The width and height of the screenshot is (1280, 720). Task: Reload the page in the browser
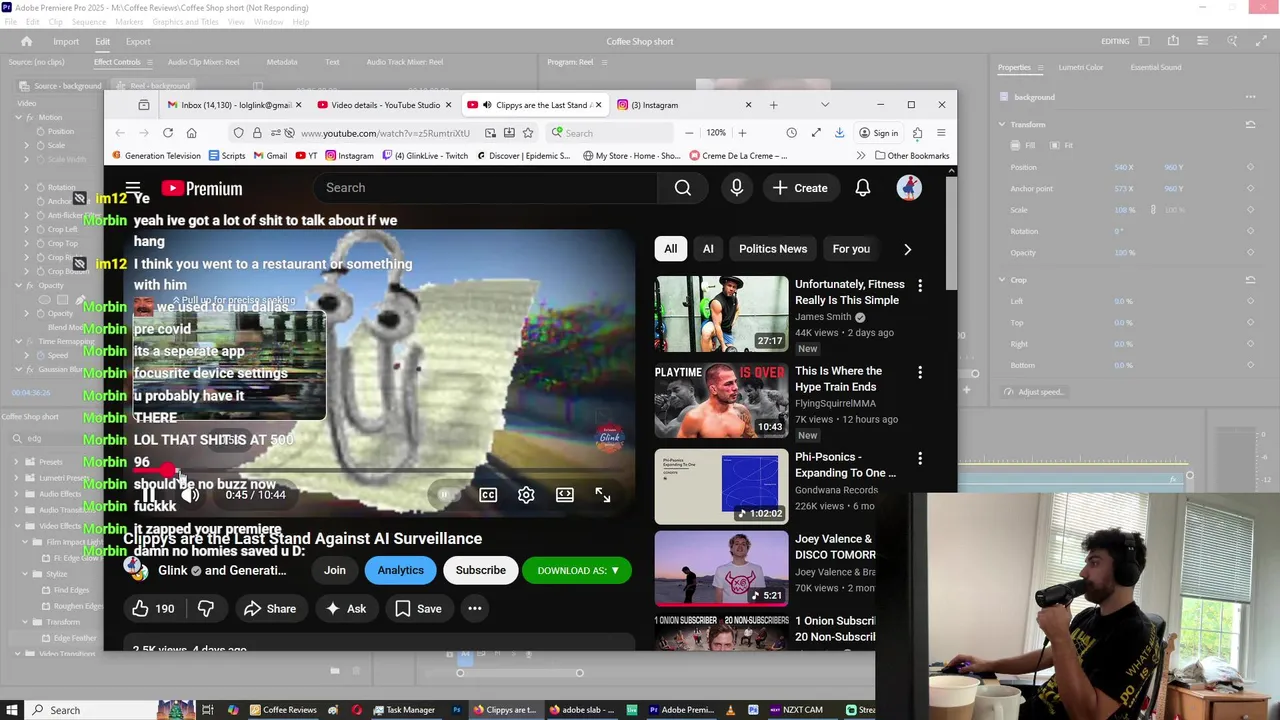pos(168,133)
